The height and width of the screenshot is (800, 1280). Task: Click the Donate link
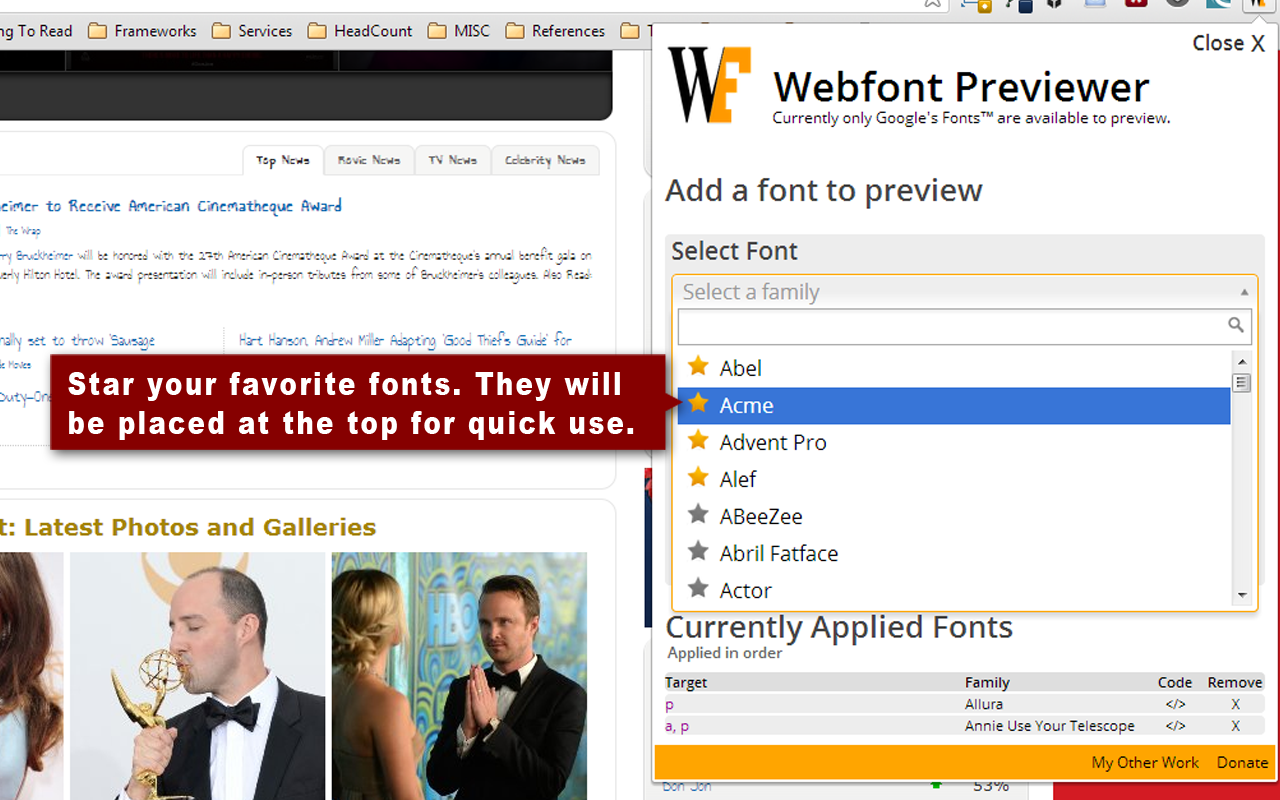click(x=1242, y=762)
